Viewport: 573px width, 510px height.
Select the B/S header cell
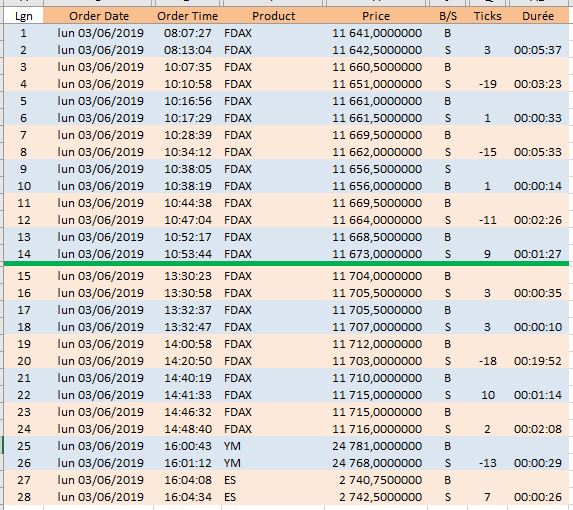[x=448, y=16]
